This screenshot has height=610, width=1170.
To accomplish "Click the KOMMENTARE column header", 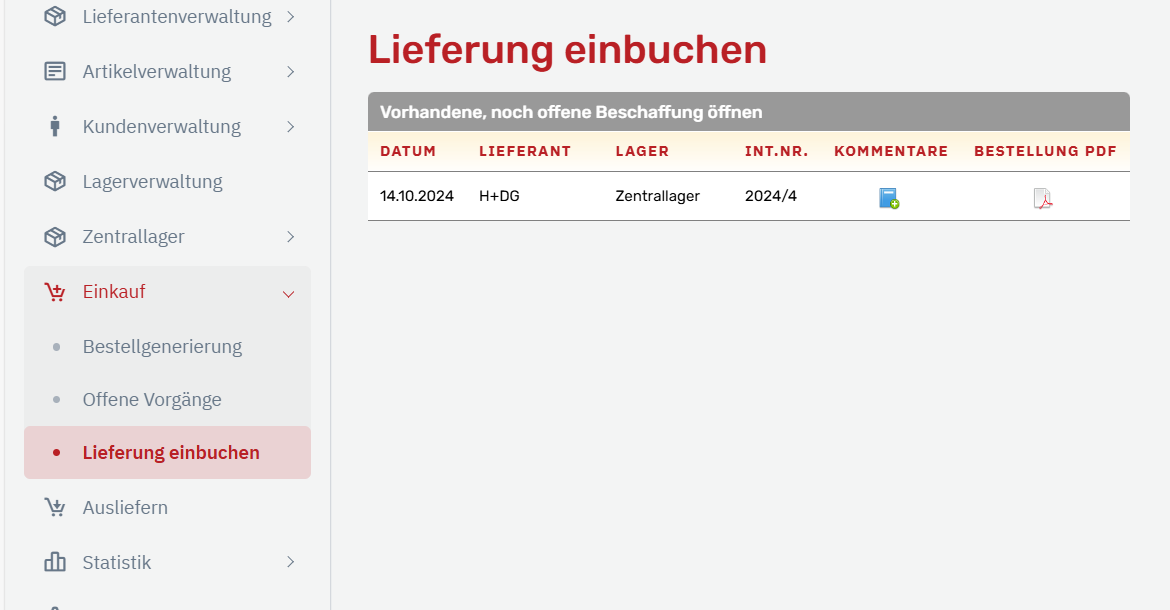I will pyautogui.click(x=891, y=151).
